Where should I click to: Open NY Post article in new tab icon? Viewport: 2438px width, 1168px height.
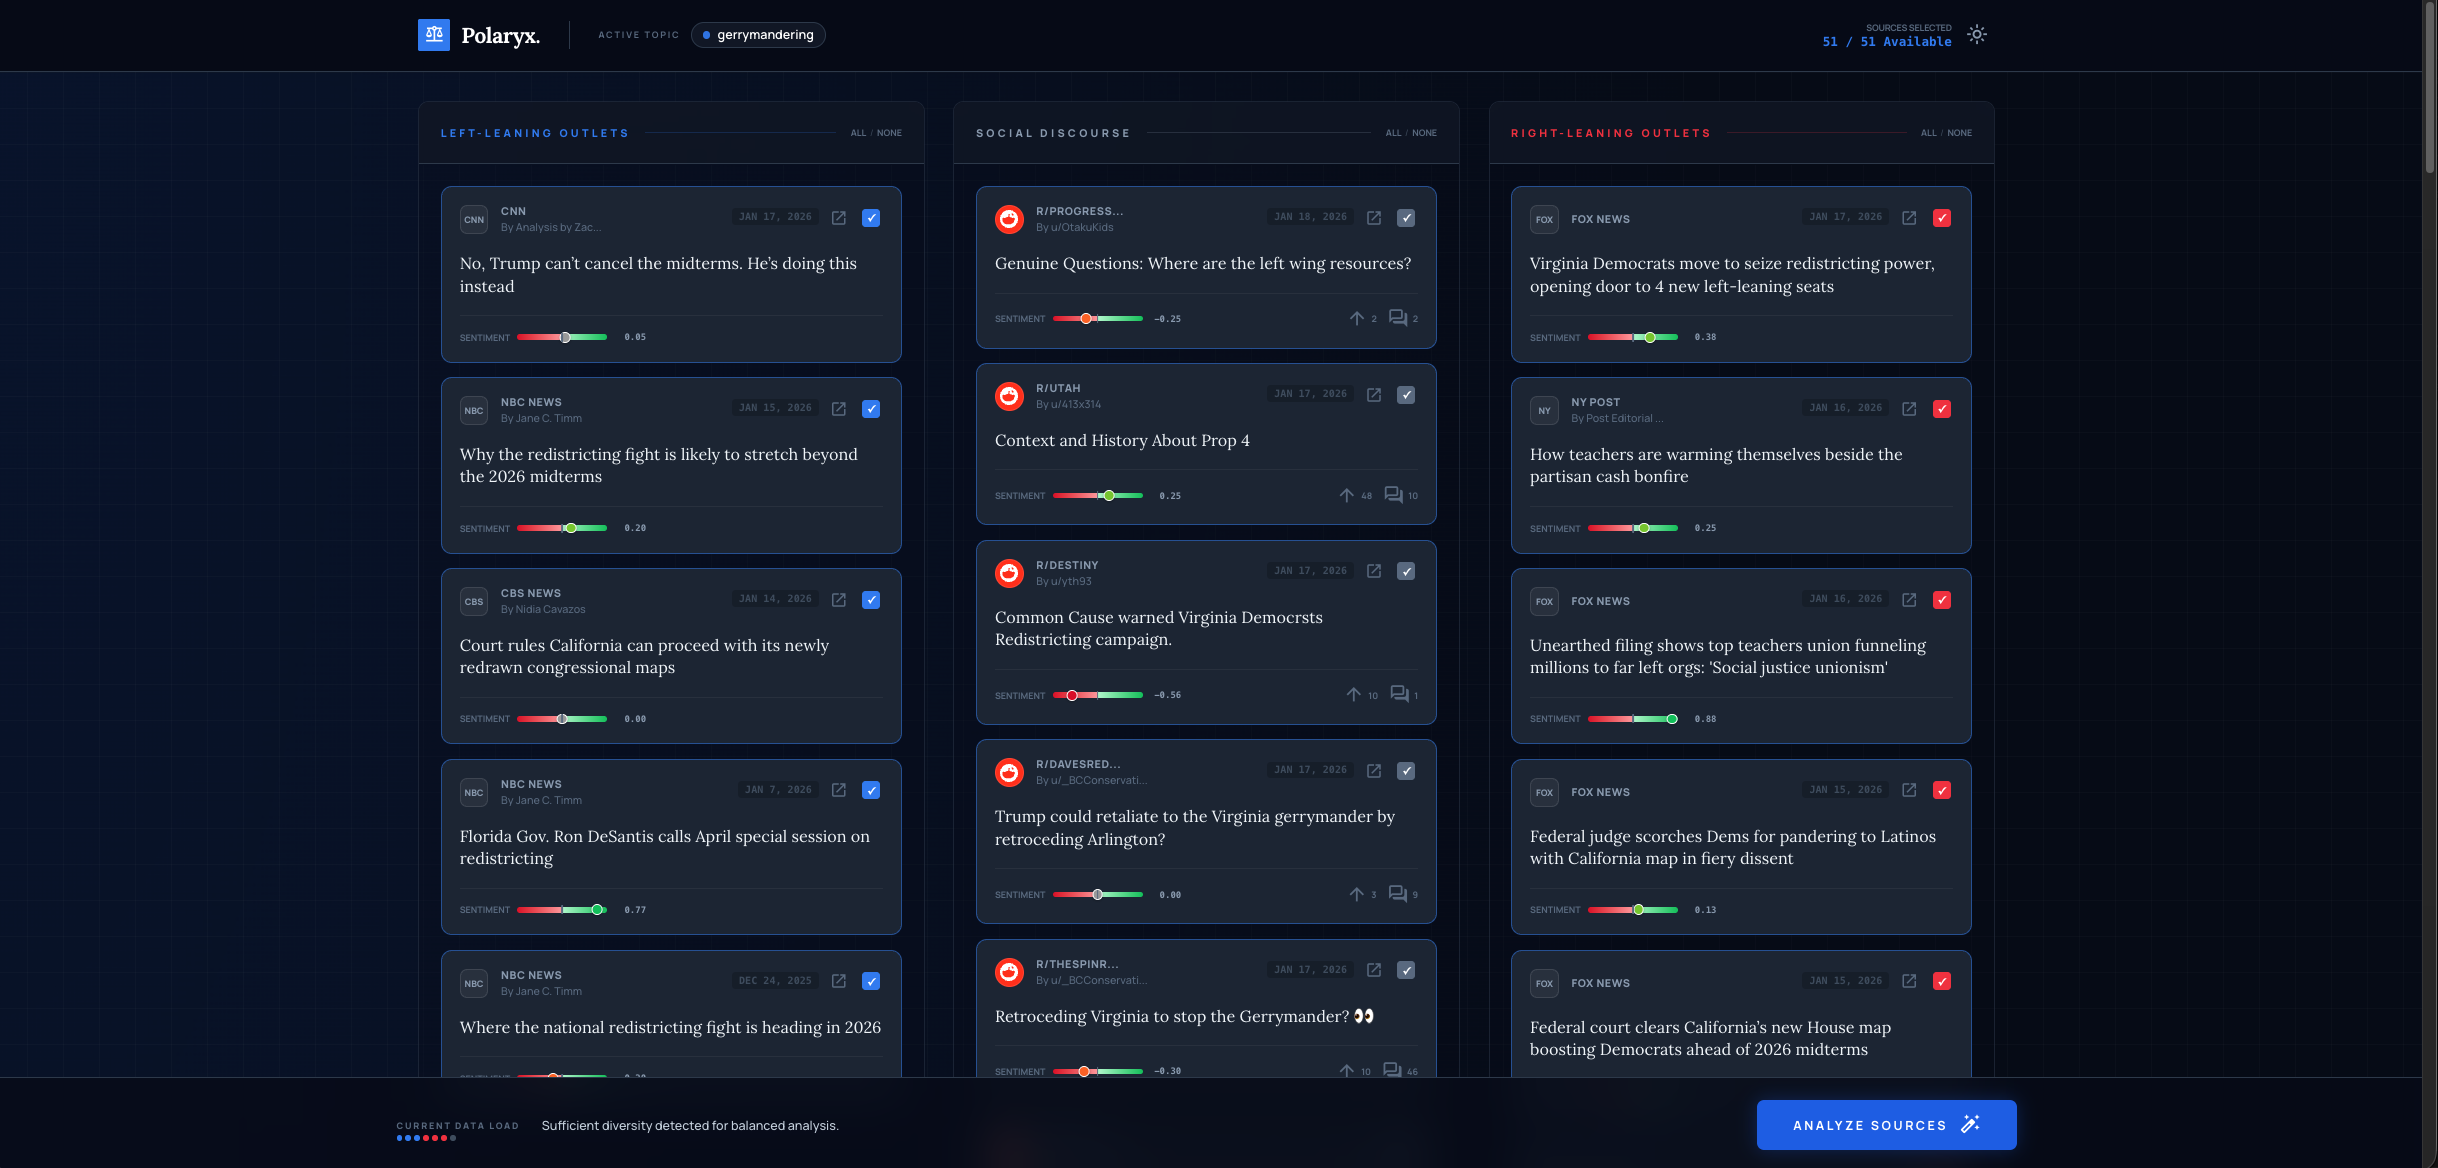pos(1909,409)
